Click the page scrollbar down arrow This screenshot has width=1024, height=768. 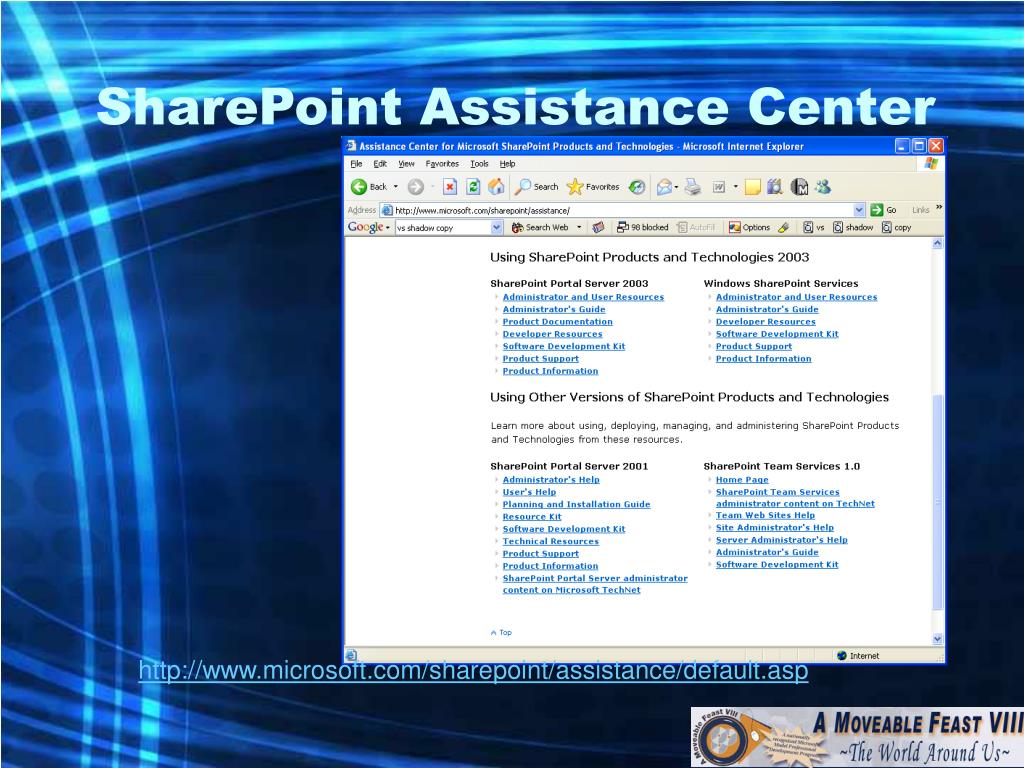coord(937,639)
